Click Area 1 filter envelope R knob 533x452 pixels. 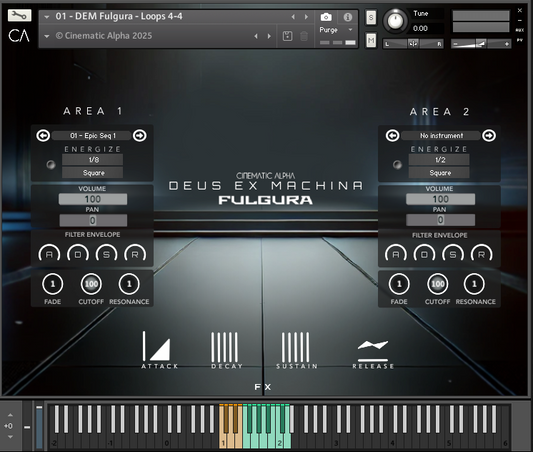click(x=135, y=254)
